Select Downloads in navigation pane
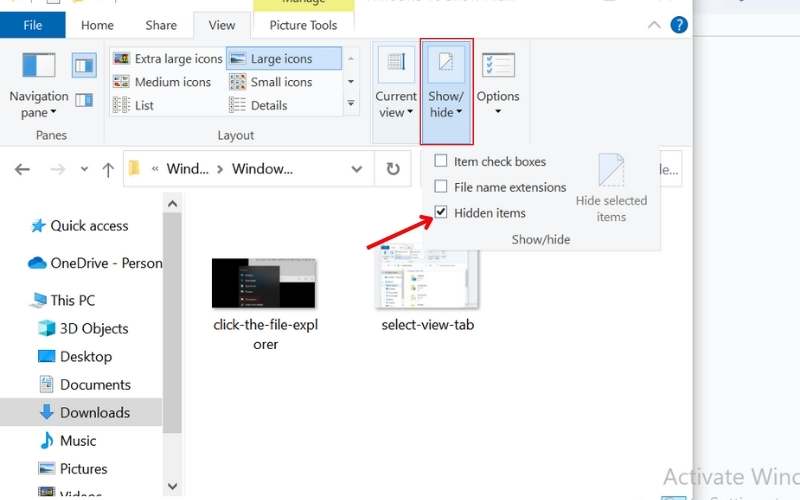This screenshot has height=500, width=800. pyautogui.click(x=81, y=412)
